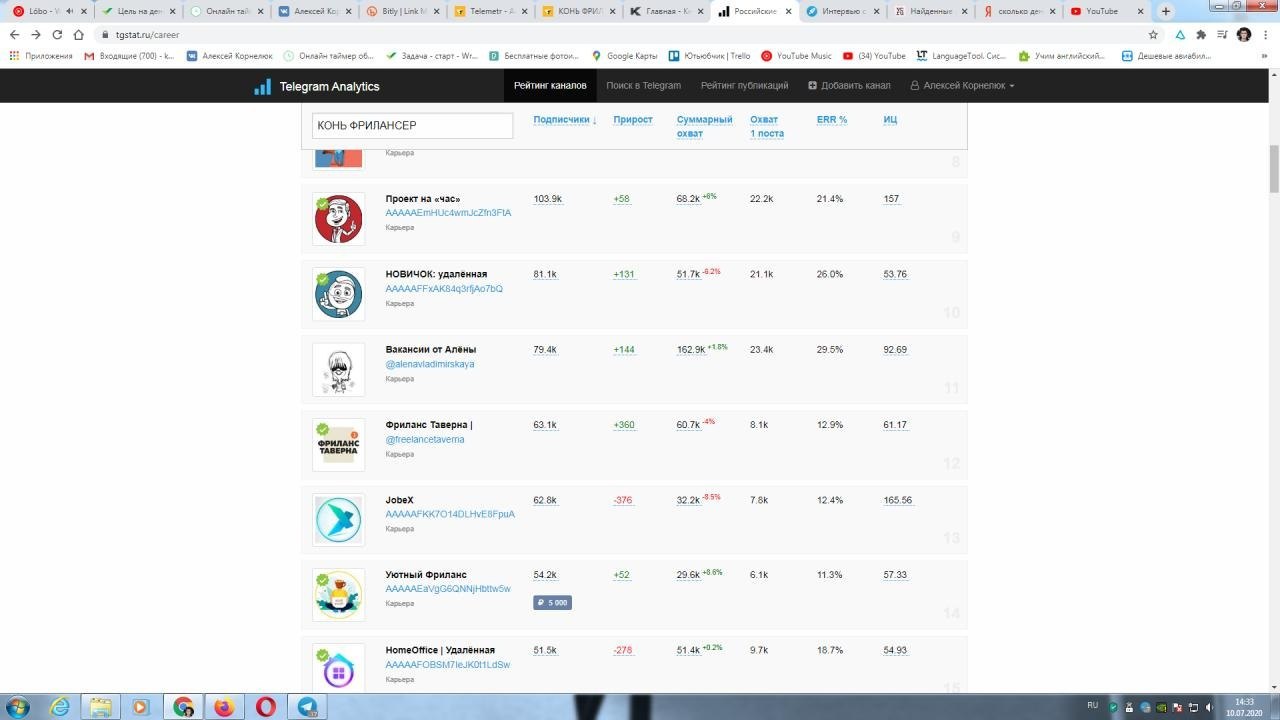This screenshot has width=1280, height=720.
Task: Reload the page with the refresh icon
Action: [57, 34]
